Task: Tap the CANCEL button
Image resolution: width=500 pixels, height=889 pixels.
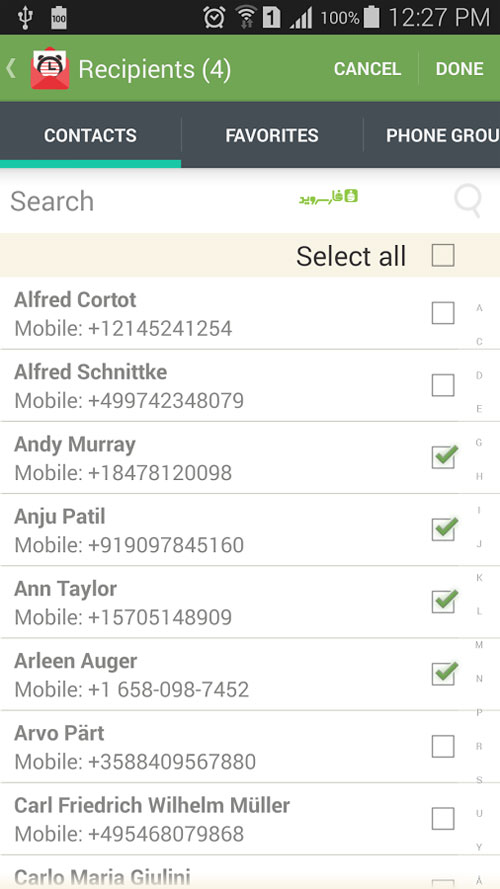Action: 367,69
